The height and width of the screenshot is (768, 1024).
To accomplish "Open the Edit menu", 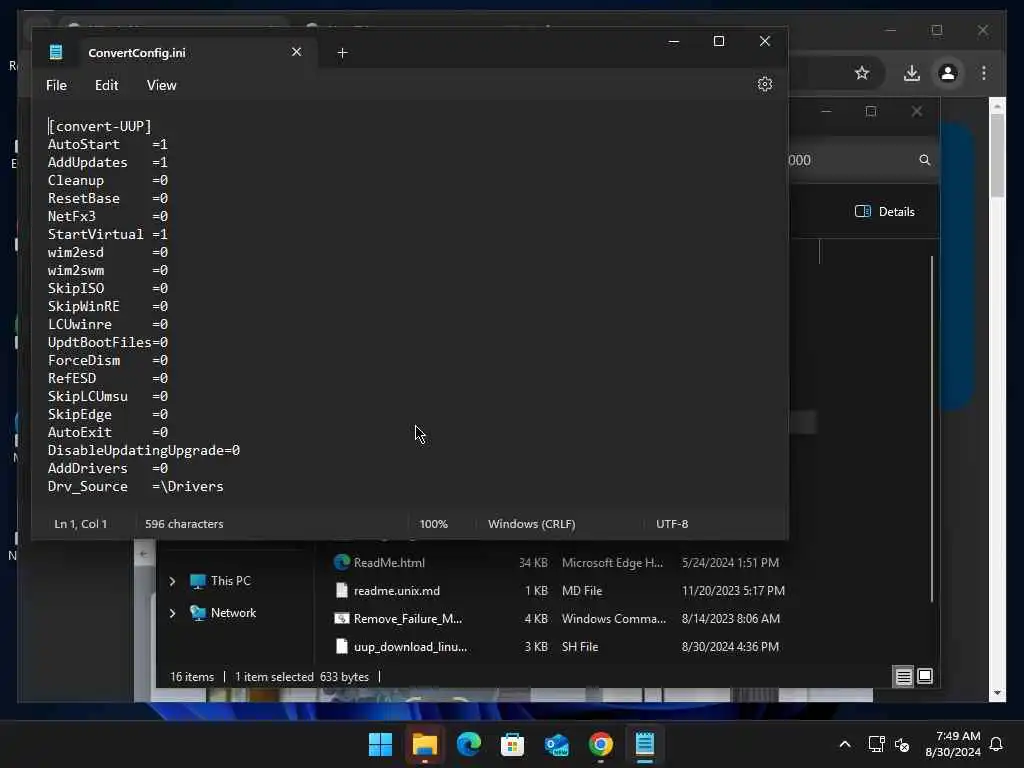I will pos(106,86).
